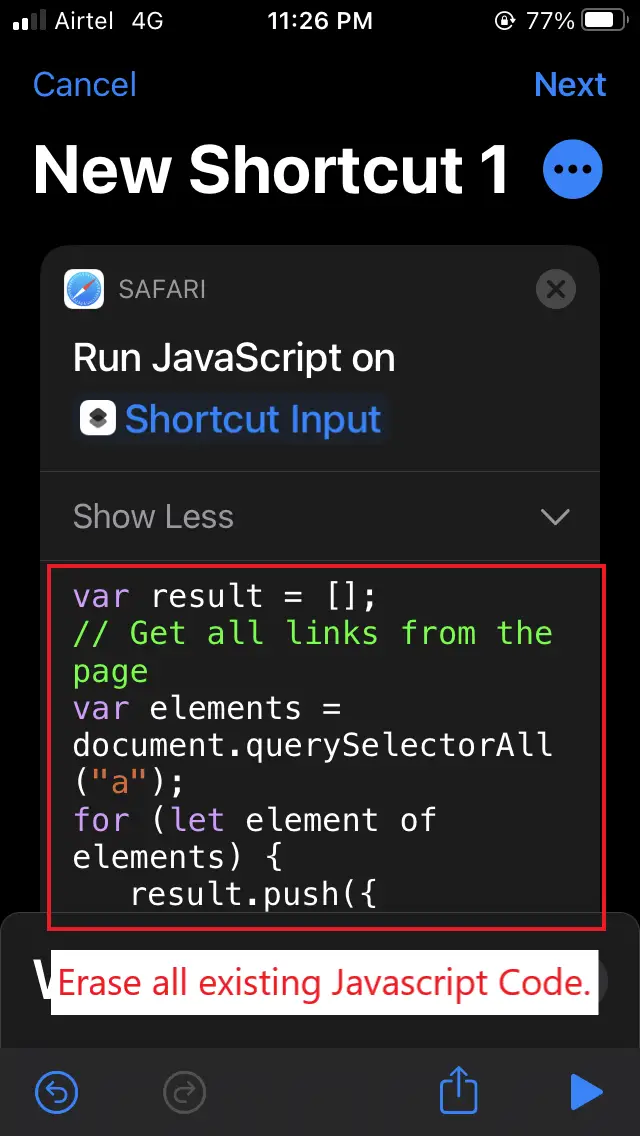Tap the Airtel signal bars icon
This screenshot has width=640, height=1136.
point(29,21)
